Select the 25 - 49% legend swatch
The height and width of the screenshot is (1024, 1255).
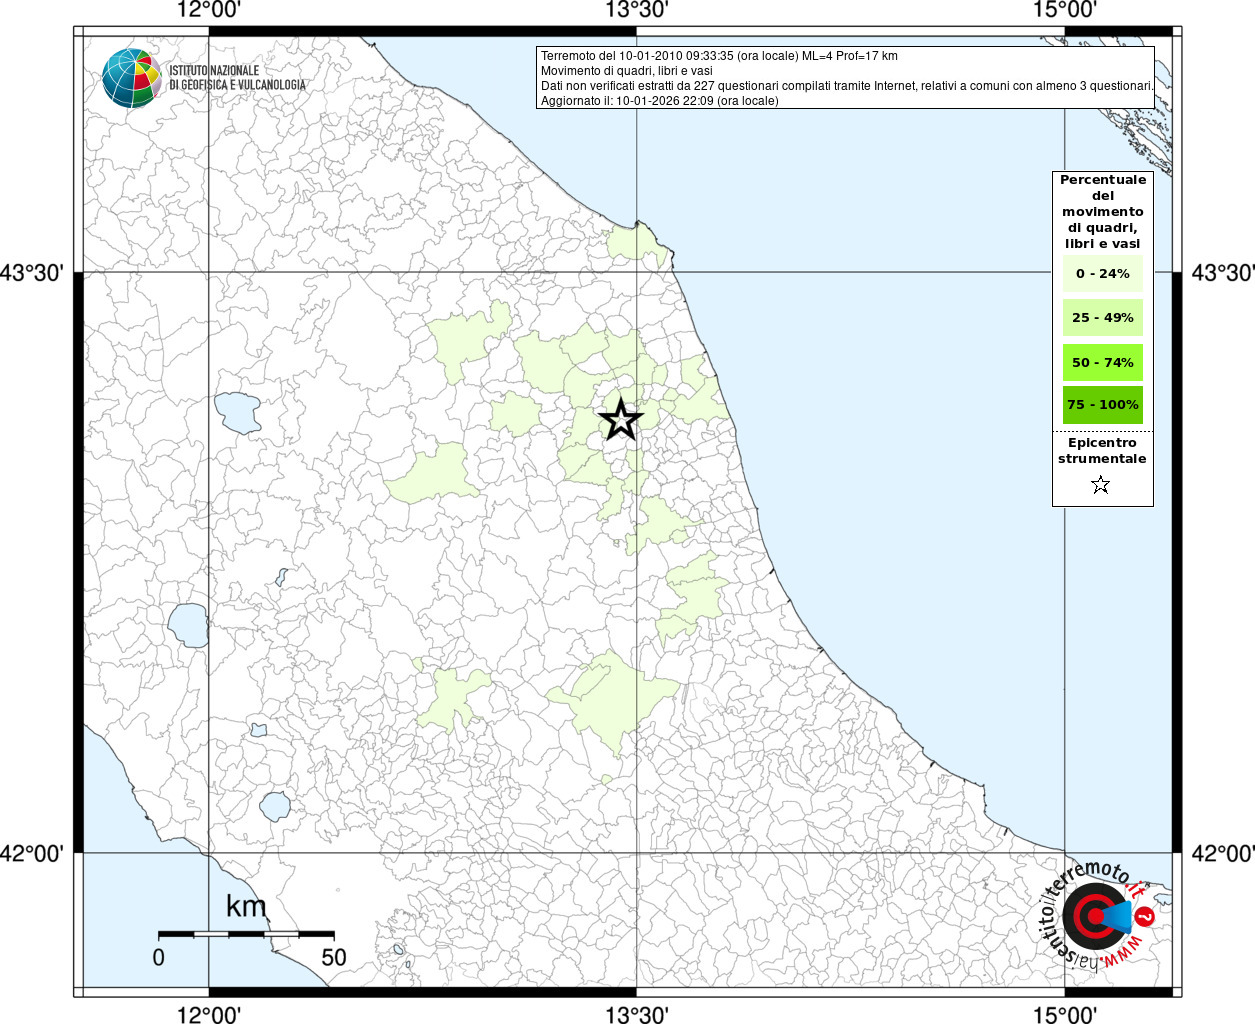pos(1102,318)
